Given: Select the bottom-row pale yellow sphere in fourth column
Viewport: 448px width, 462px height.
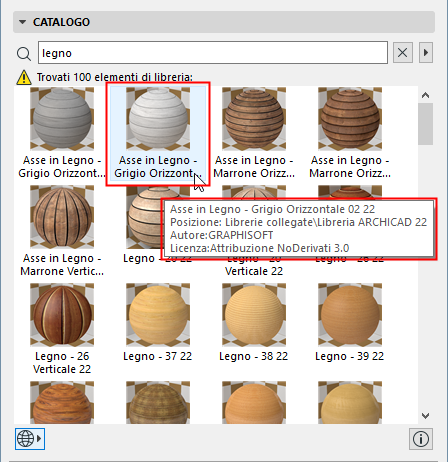Looking at the screenshot, I should [x=350, y=403].
